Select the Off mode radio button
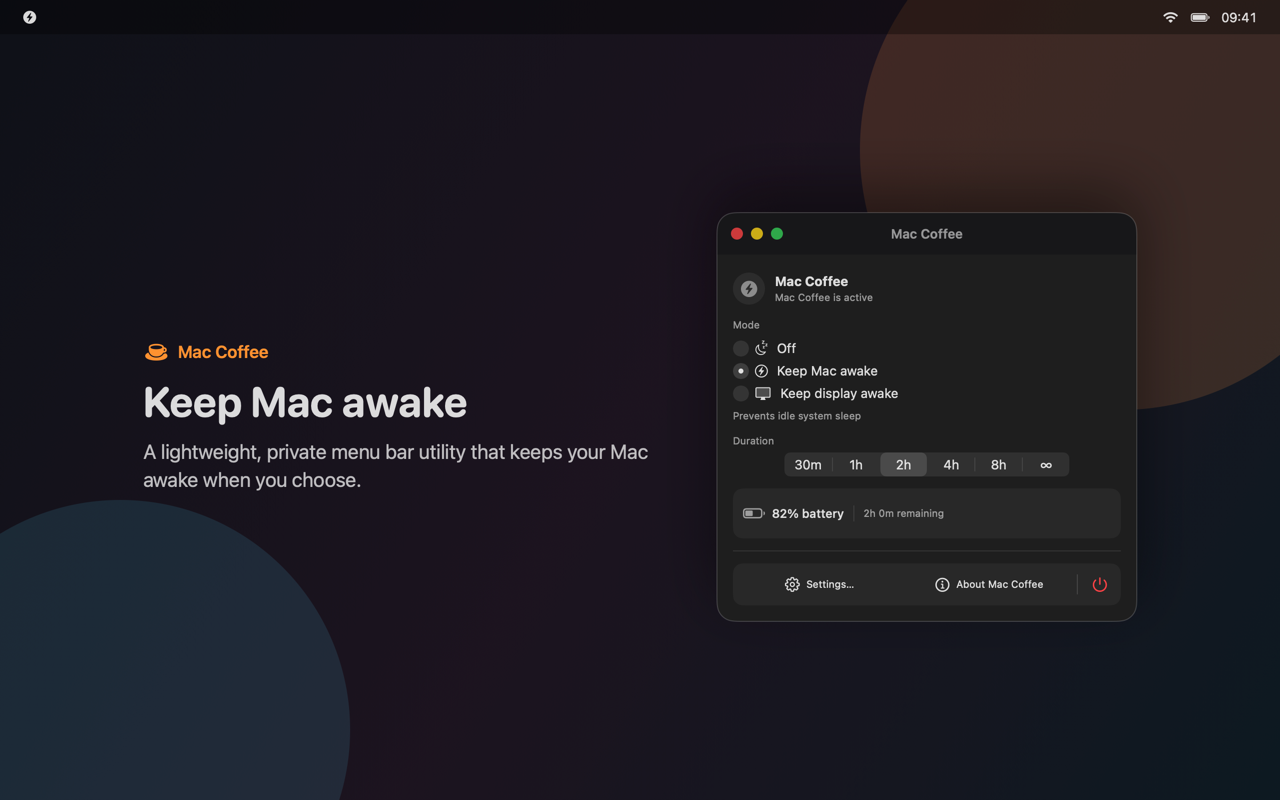The width and height of the screenshot is (1280, 800). (x=741, y=348)
